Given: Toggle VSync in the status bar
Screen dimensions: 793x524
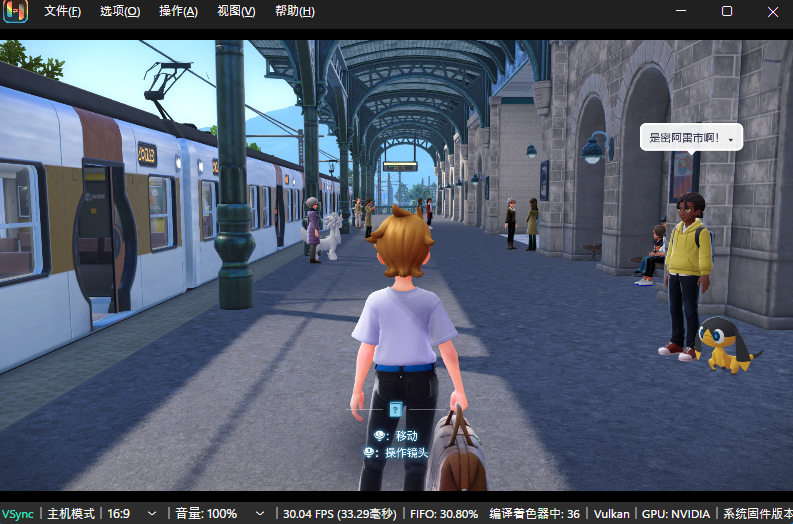Looking at the screenshot, I should pos(17,513).
